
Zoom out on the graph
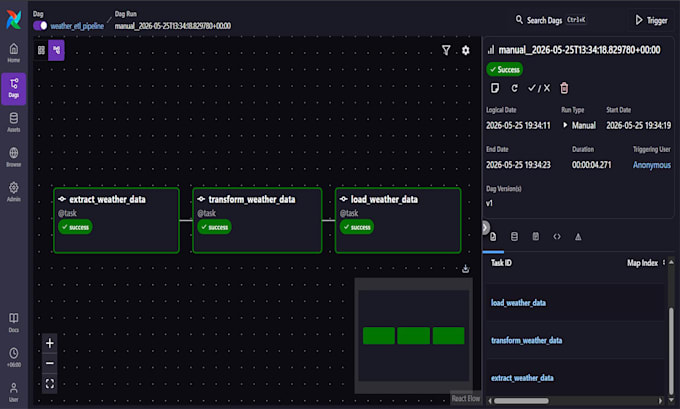pos(50,363)
